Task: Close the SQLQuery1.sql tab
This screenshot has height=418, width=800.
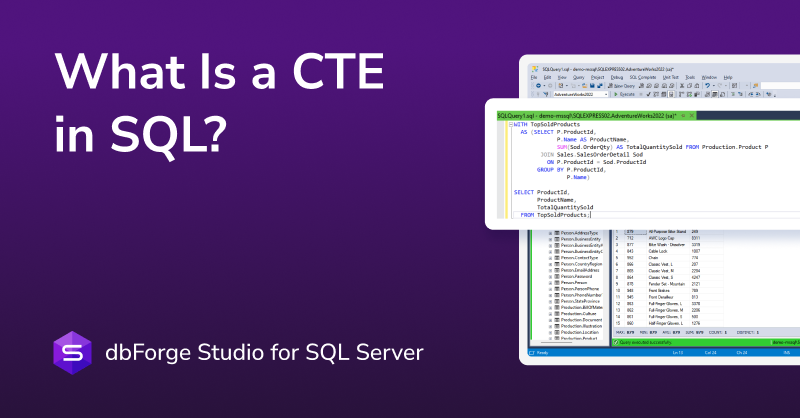Action: click(x=692, y=116)
